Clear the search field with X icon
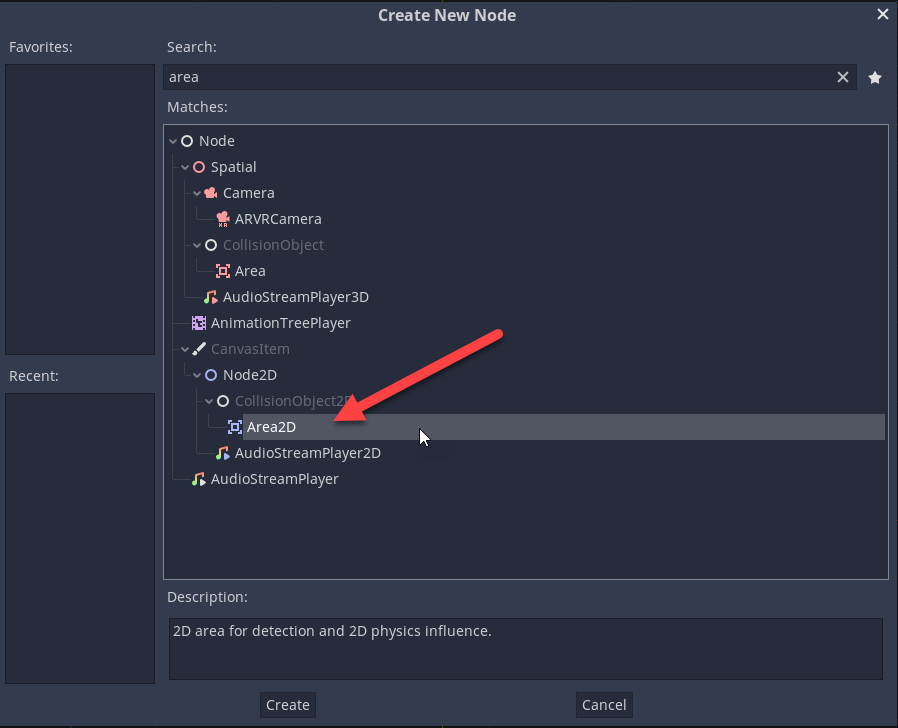This screenshot has height=728, width=898. [843, 78]
